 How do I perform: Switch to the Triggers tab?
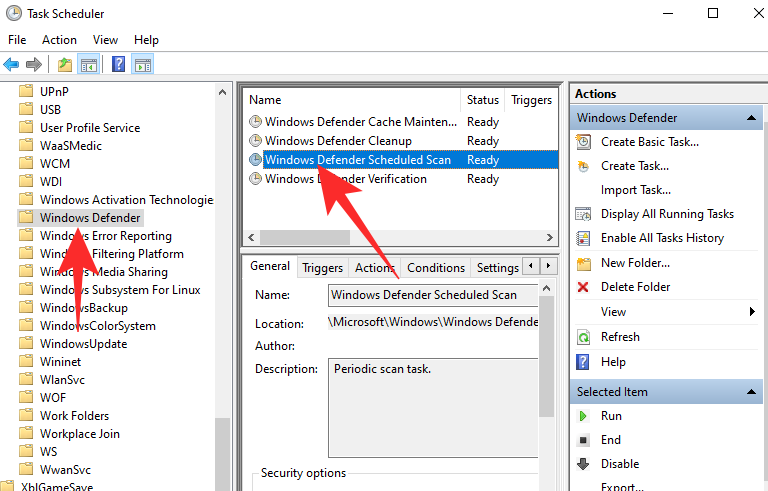(x=322, y=268)
